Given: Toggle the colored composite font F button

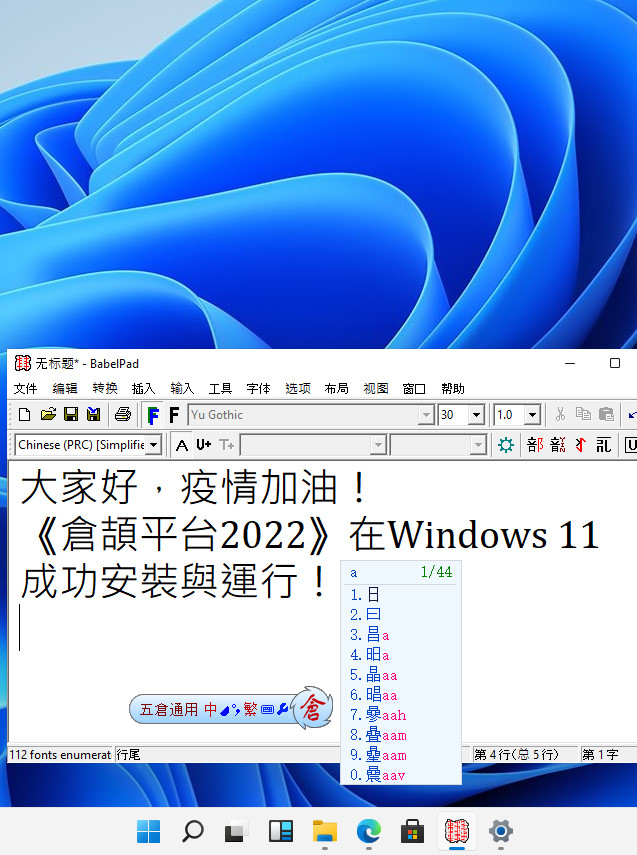Looking at the screenshot, I should point(153,416).
